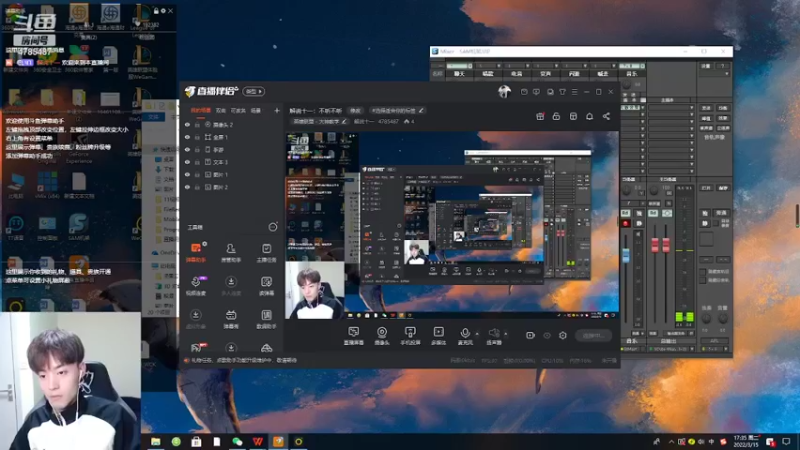Image resolution: width=800 pixels, height=450 pixels.
Task: Open the 弹幕助手 tool in the toolbox
Action: (196, 253)
